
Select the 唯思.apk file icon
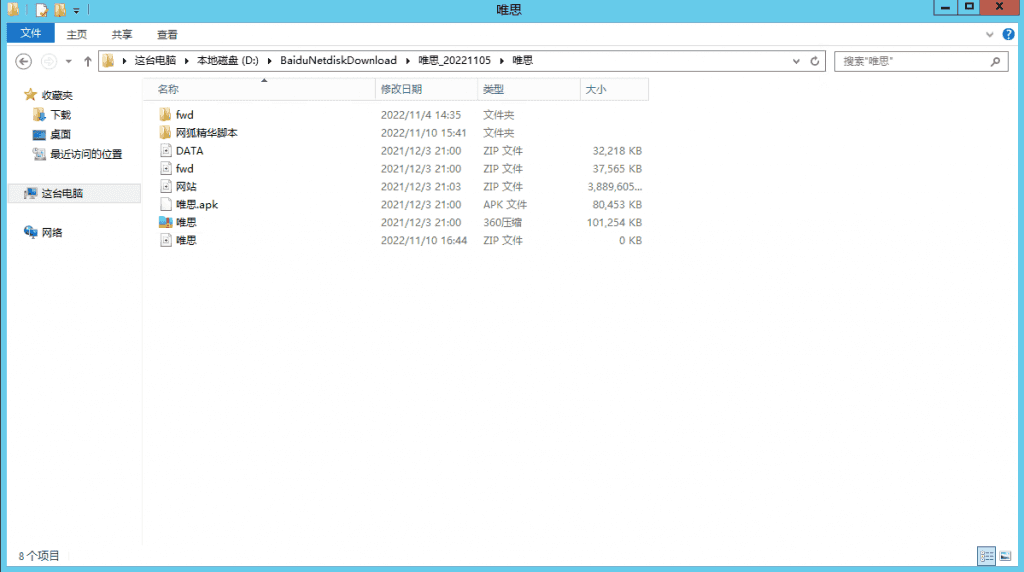(x=166, y=204)
